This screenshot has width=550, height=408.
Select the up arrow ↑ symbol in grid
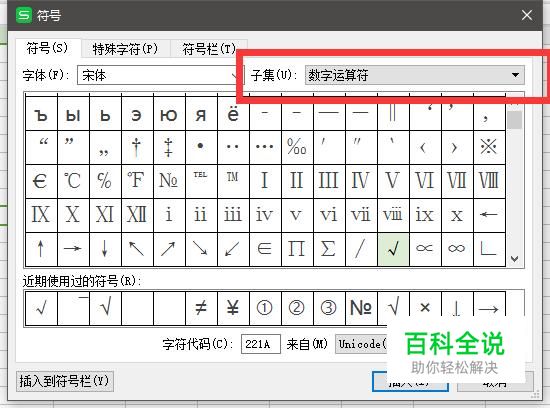tap(41, 249)
